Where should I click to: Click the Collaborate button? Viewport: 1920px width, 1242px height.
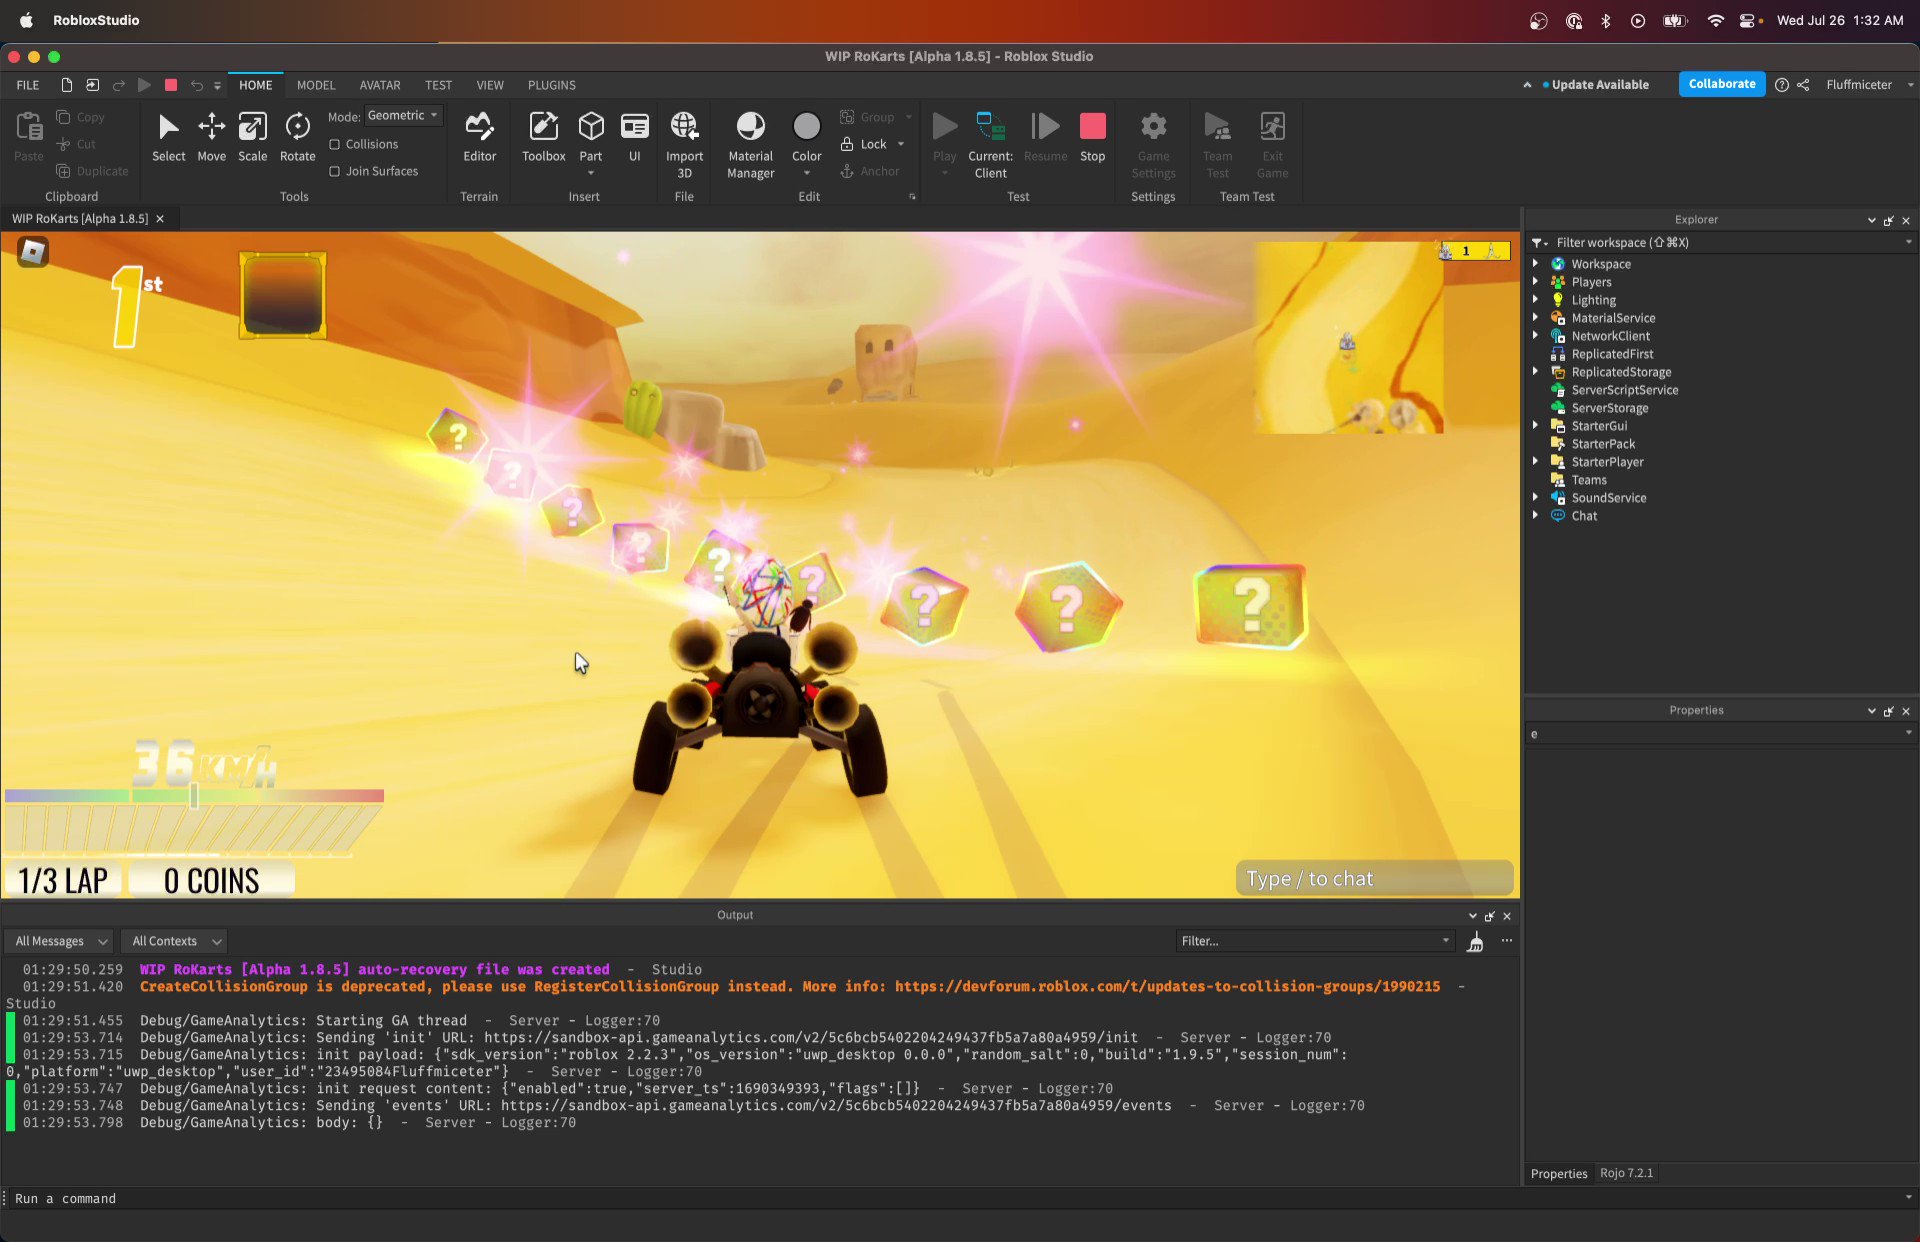1721,84
